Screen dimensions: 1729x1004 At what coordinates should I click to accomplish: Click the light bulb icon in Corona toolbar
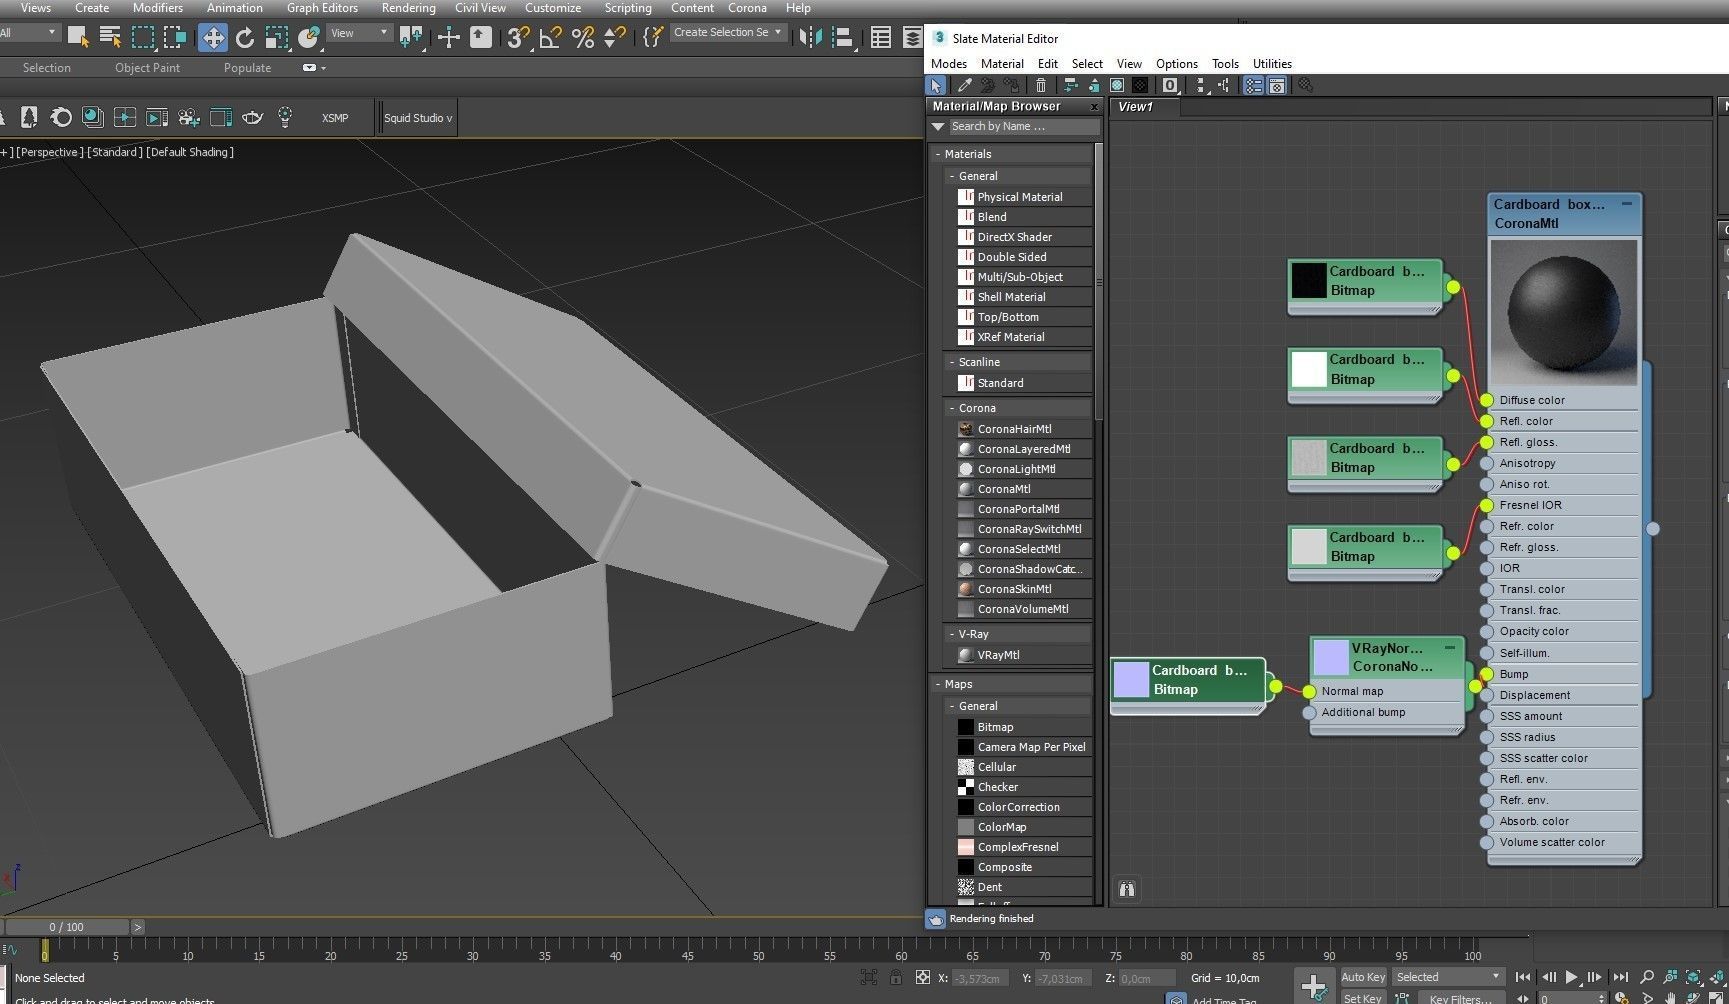[x=285, y=118]
